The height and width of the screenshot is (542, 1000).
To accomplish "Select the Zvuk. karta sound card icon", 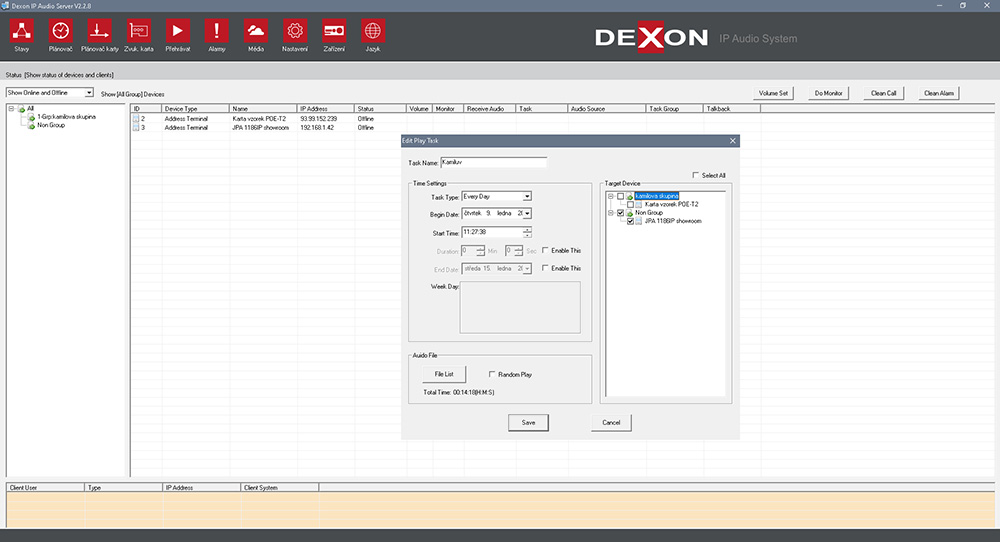I will [x=139, y=31].
